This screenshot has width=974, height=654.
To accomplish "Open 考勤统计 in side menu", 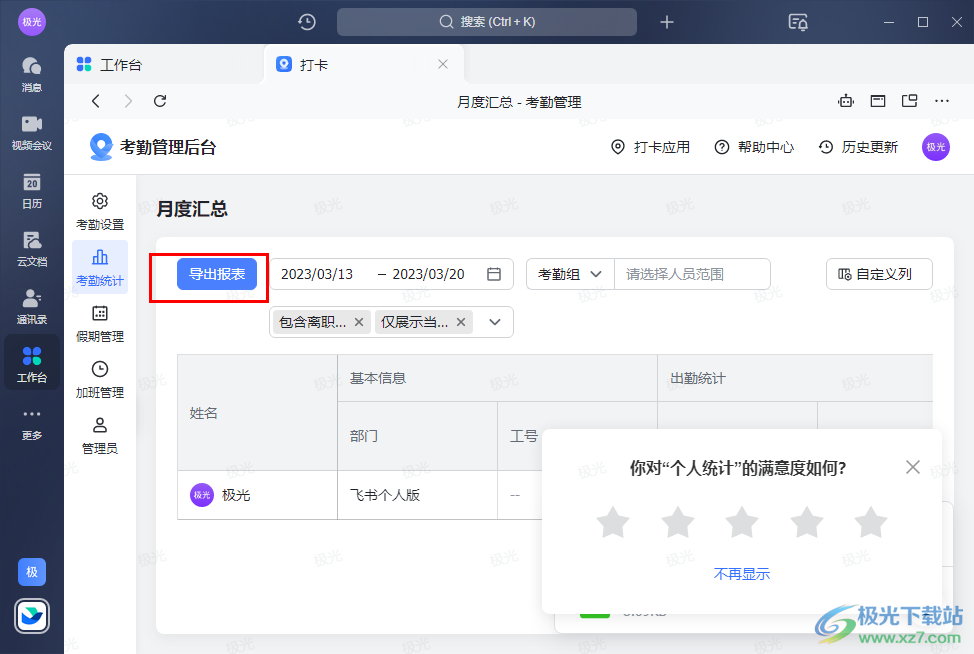I will point(100,267).
